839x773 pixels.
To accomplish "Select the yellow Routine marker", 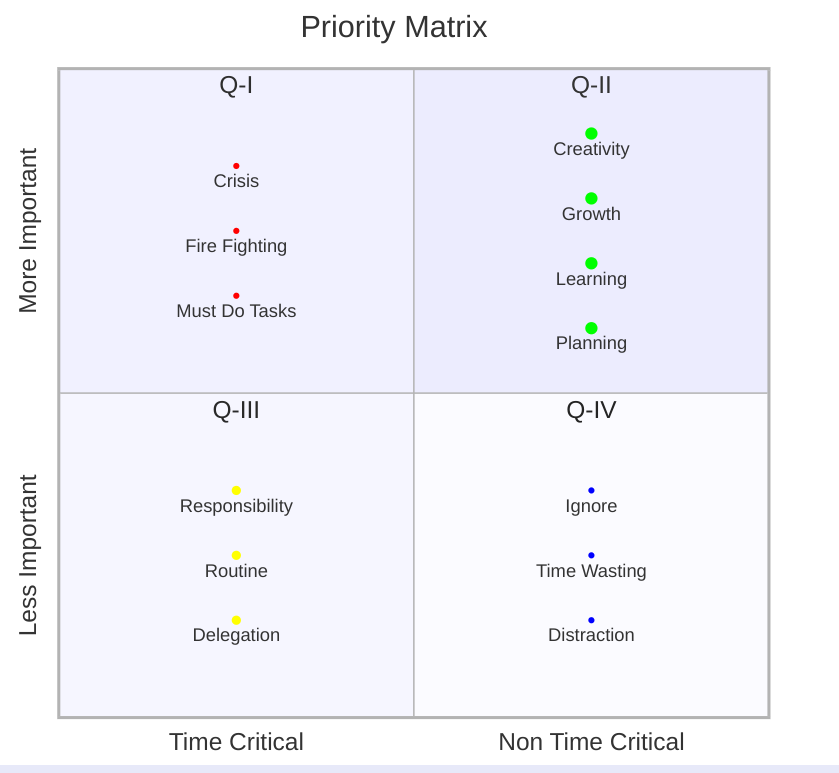I will coord(236,555).
